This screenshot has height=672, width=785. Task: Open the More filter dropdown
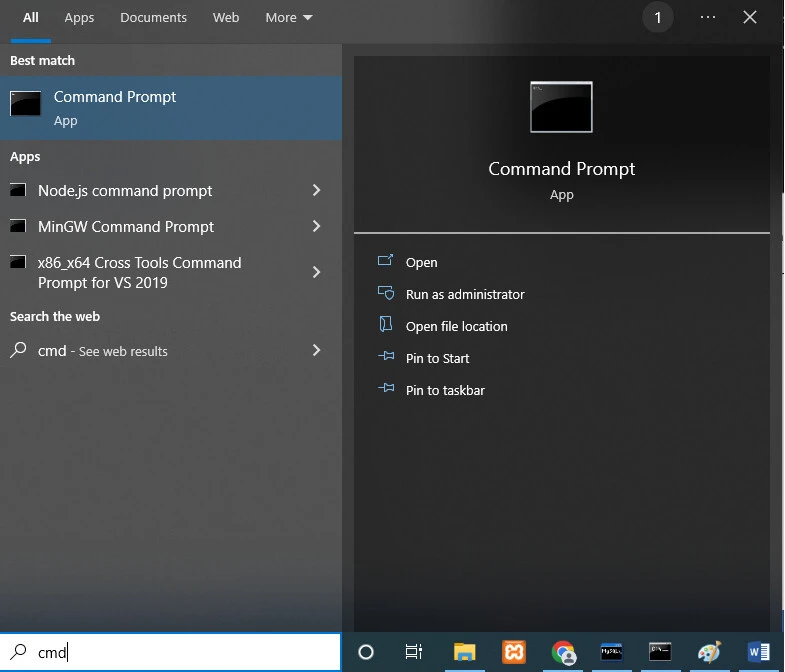289,18
